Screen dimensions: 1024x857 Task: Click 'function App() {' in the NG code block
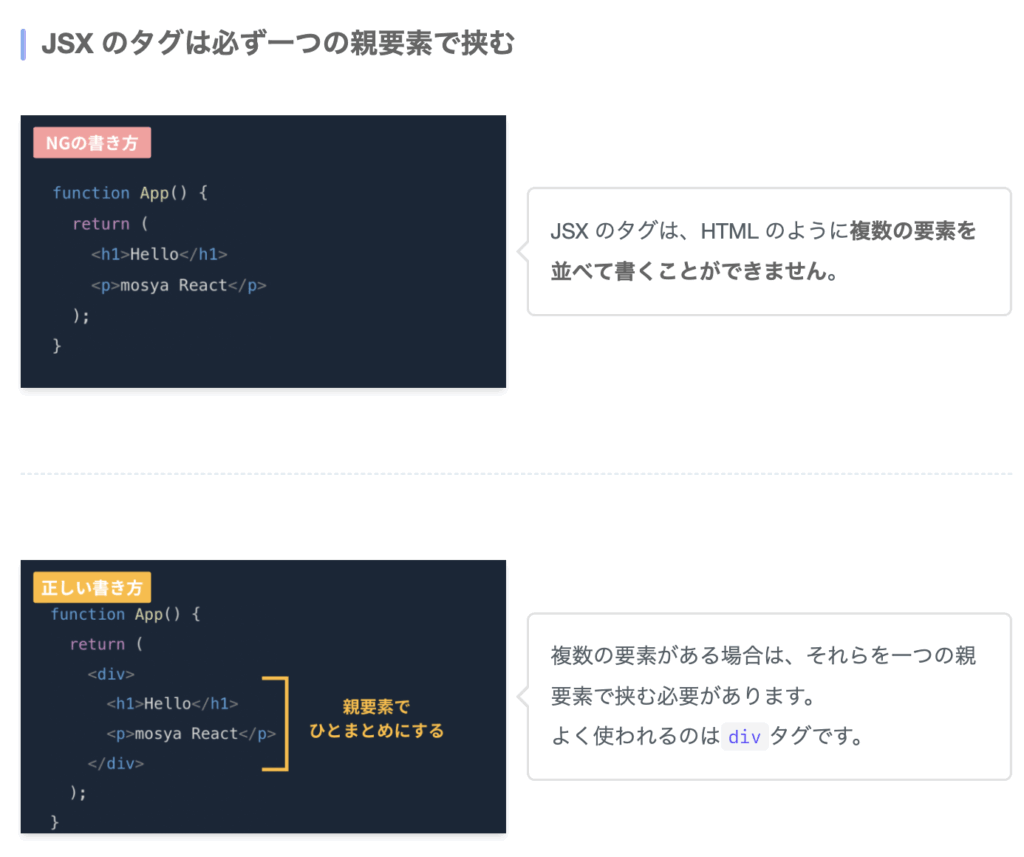tap(130, 193)
